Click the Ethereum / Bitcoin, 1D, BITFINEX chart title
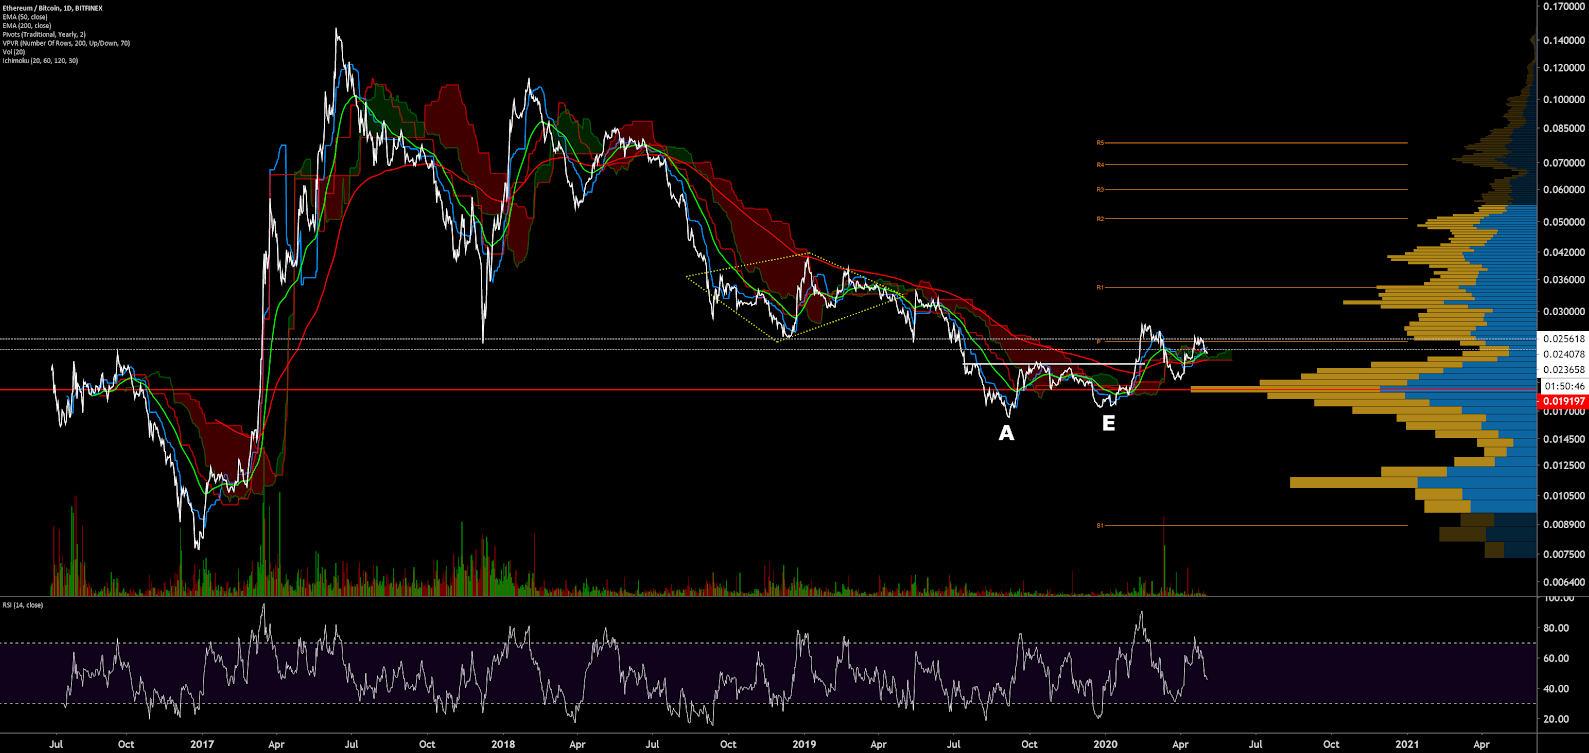The image size is (1589, 753). pos(52,8)
